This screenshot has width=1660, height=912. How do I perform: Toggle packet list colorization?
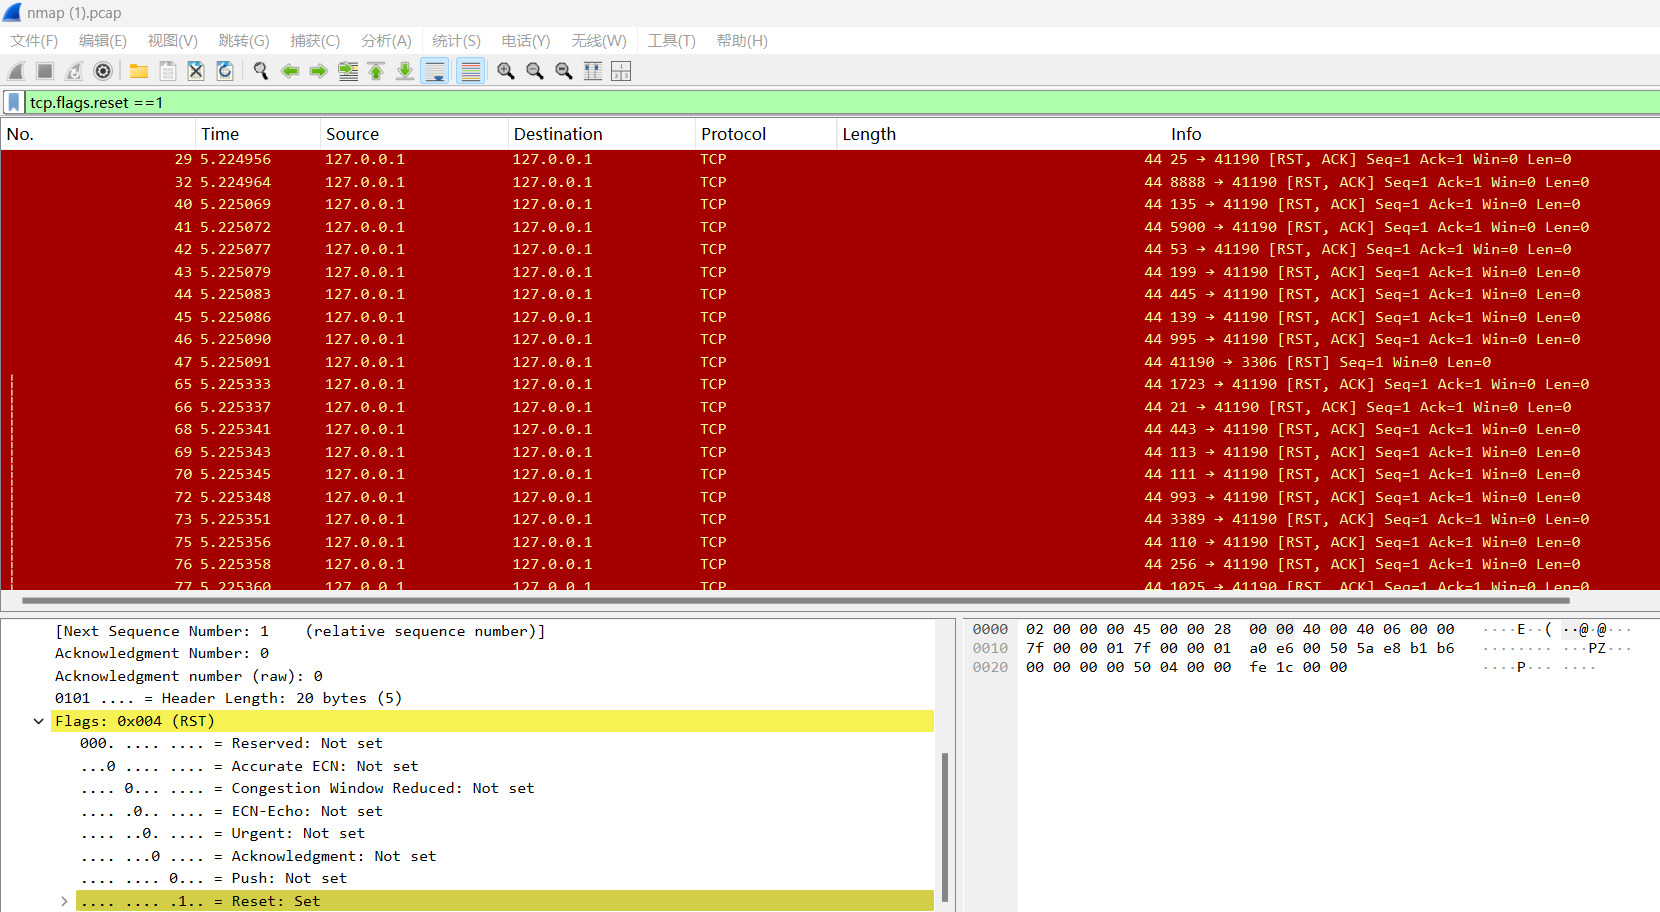[470, 71]
